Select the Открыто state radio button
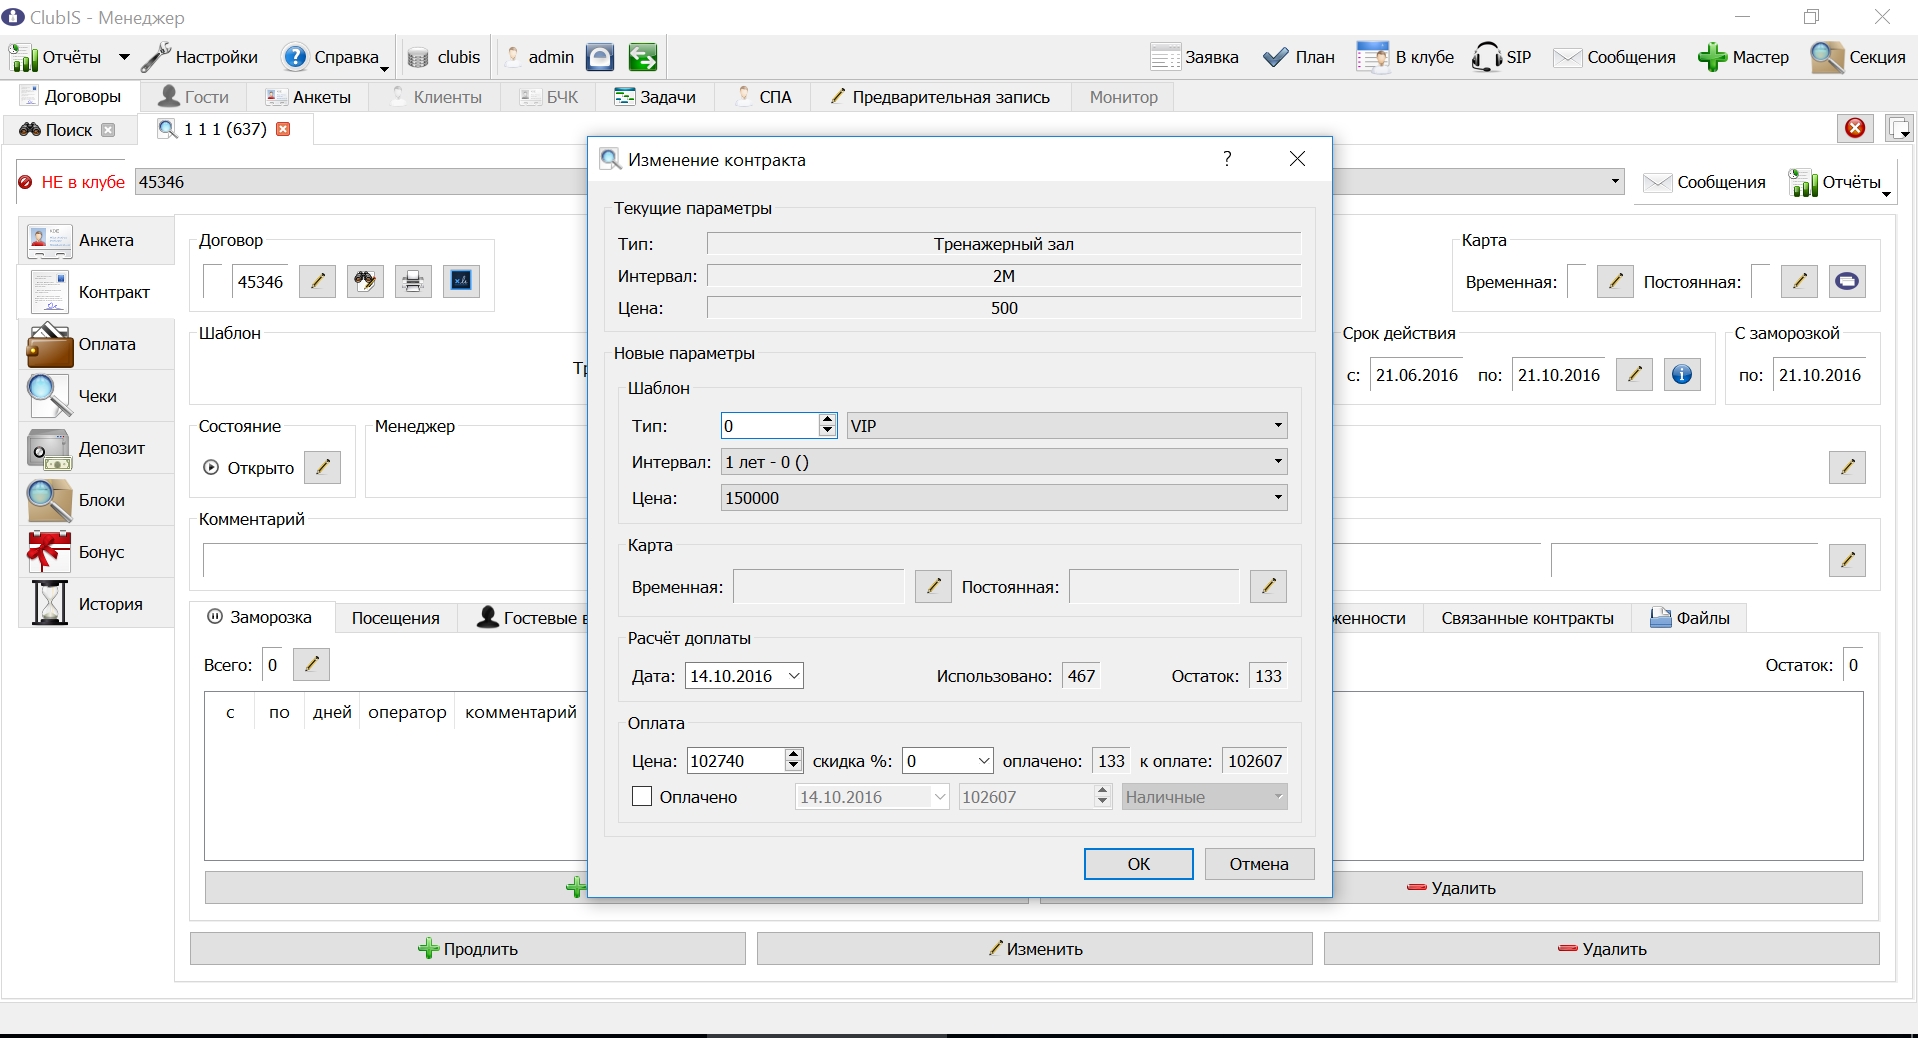Viewport: 1918px width, 1038px height. (211, 467)
